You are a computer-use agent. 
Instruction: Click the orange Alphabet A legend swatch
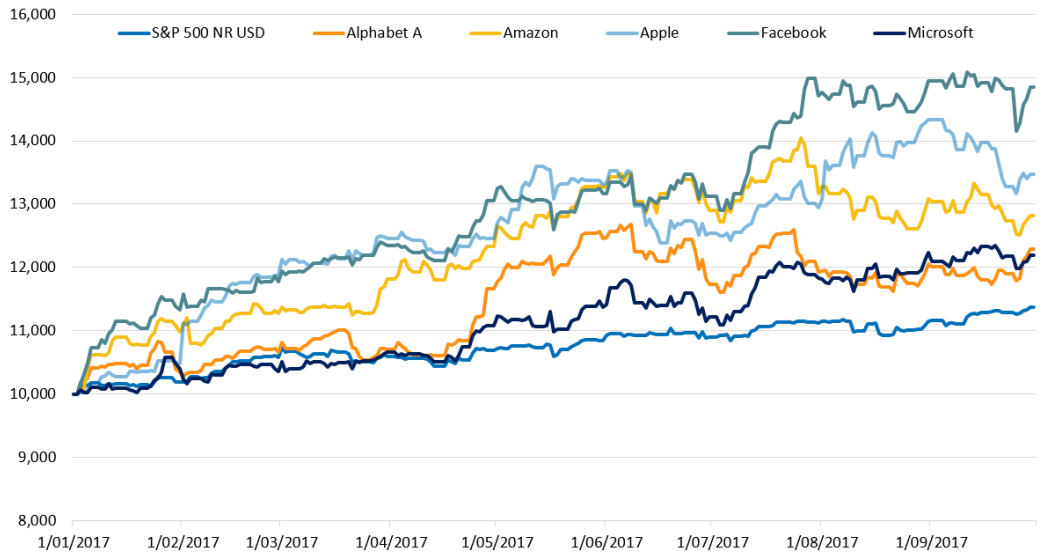(x=326, y=33)
